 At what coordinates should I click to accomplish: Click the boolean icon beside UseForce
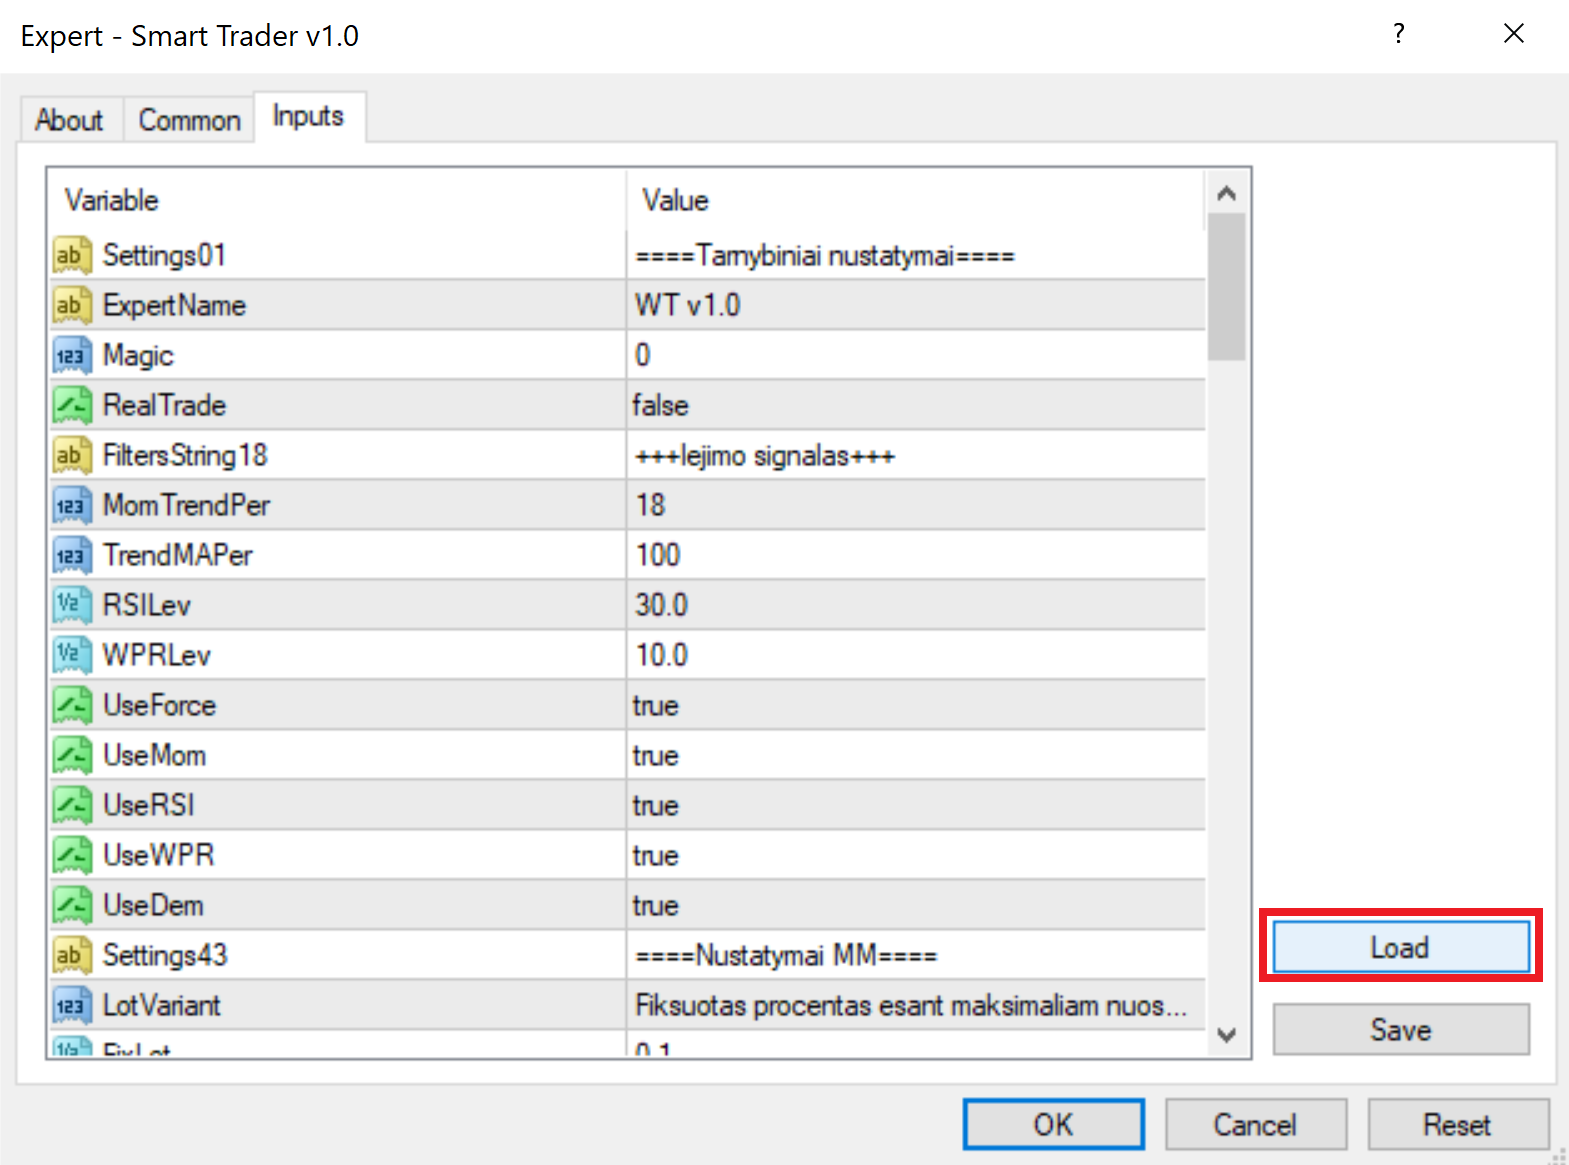(x=72, y=705)
